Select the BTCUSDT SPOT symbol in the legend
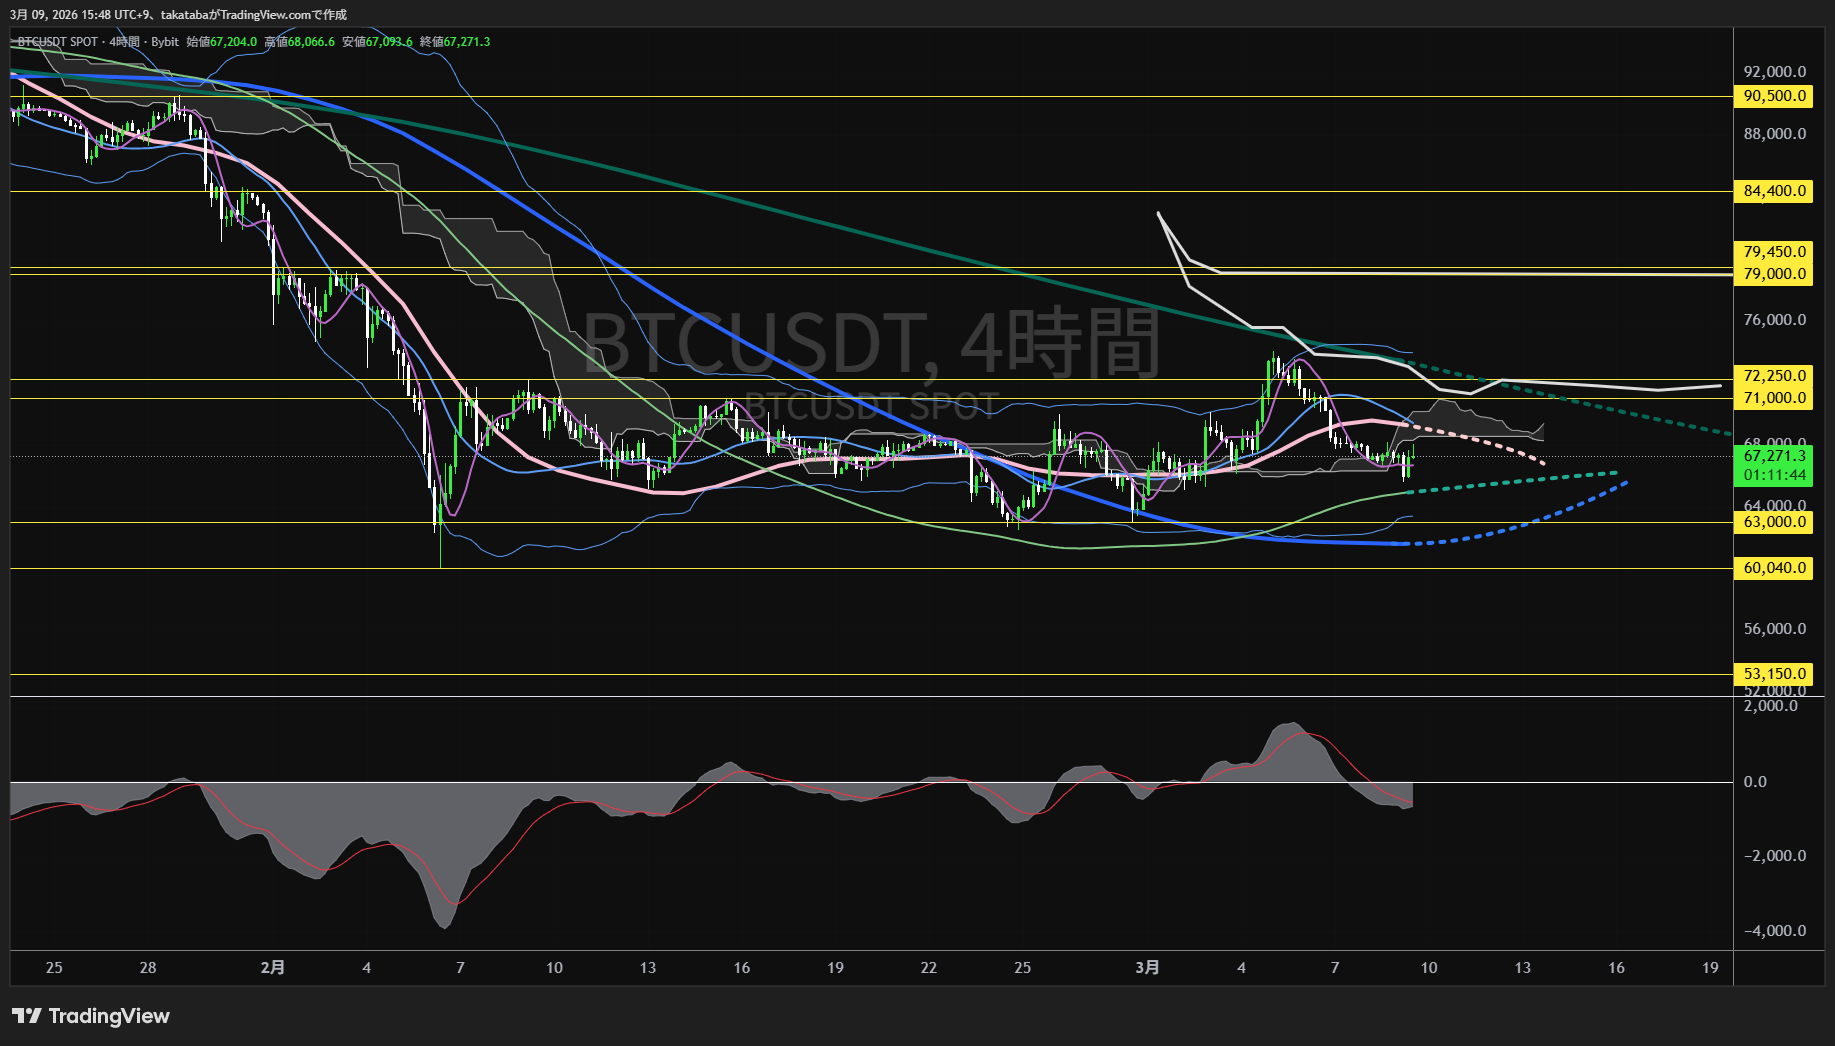Screen dimensions: 1835x1046 coord(58,42)
